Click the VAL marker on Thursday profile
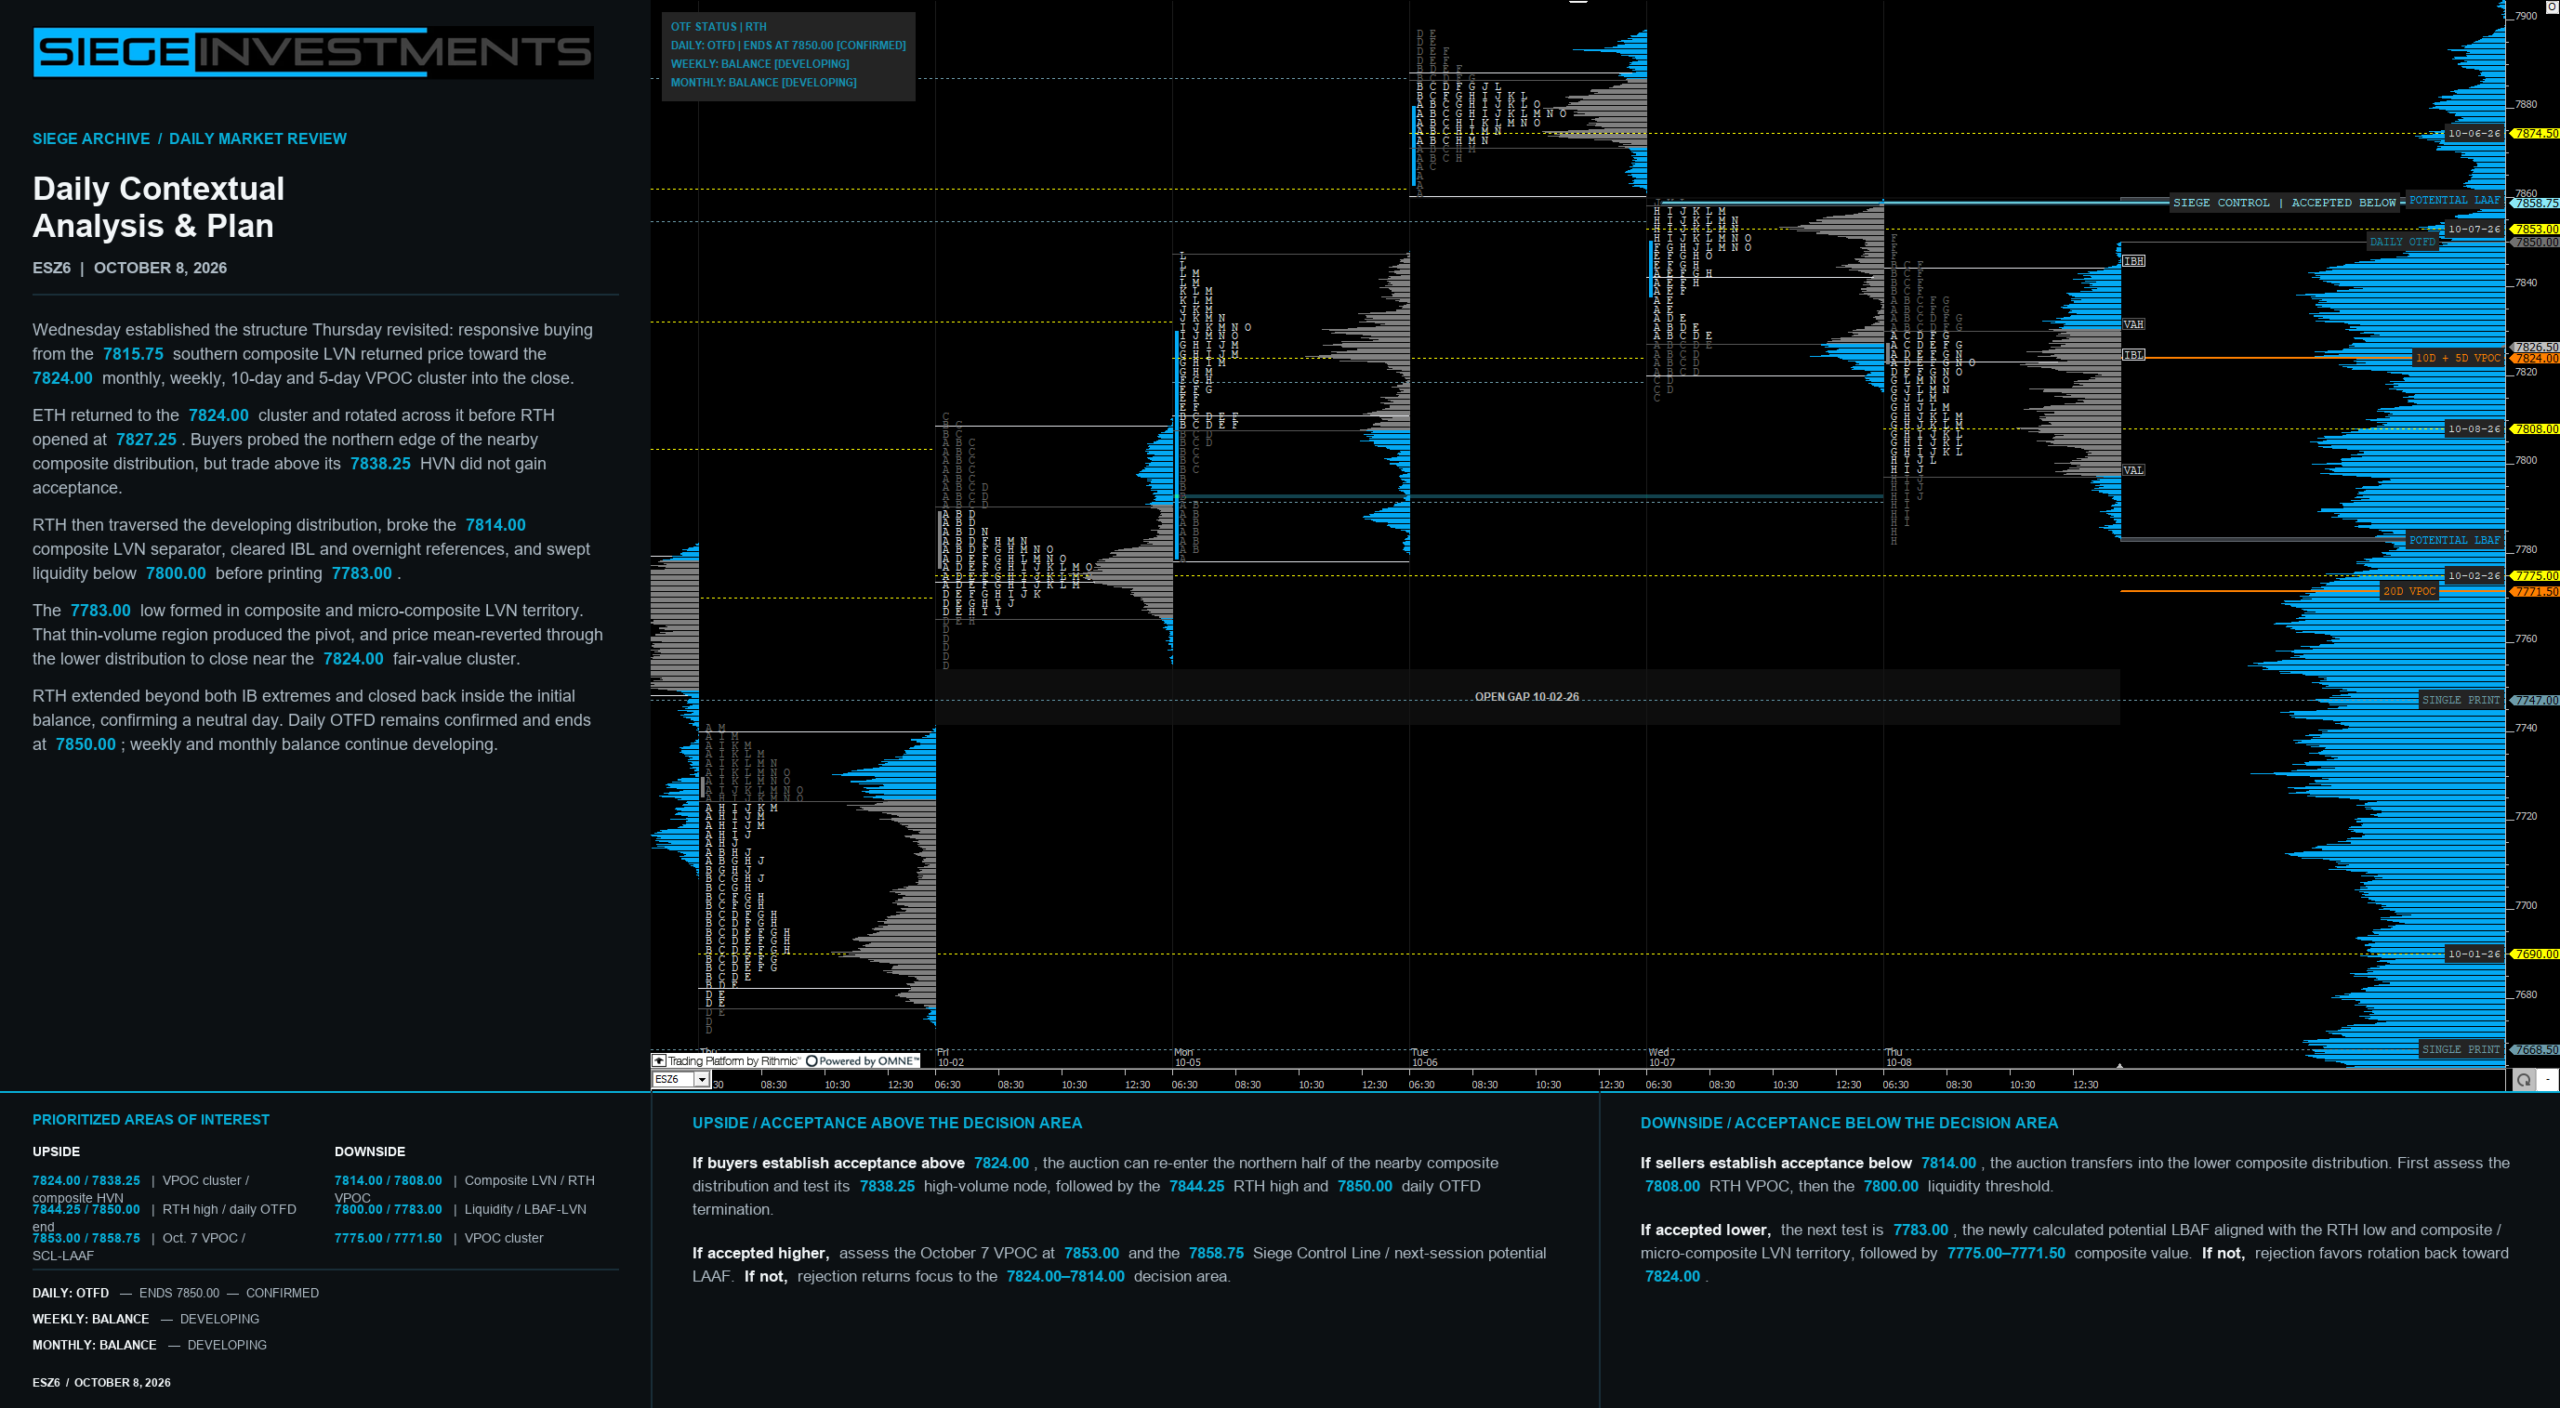 tap(2134, 470)
